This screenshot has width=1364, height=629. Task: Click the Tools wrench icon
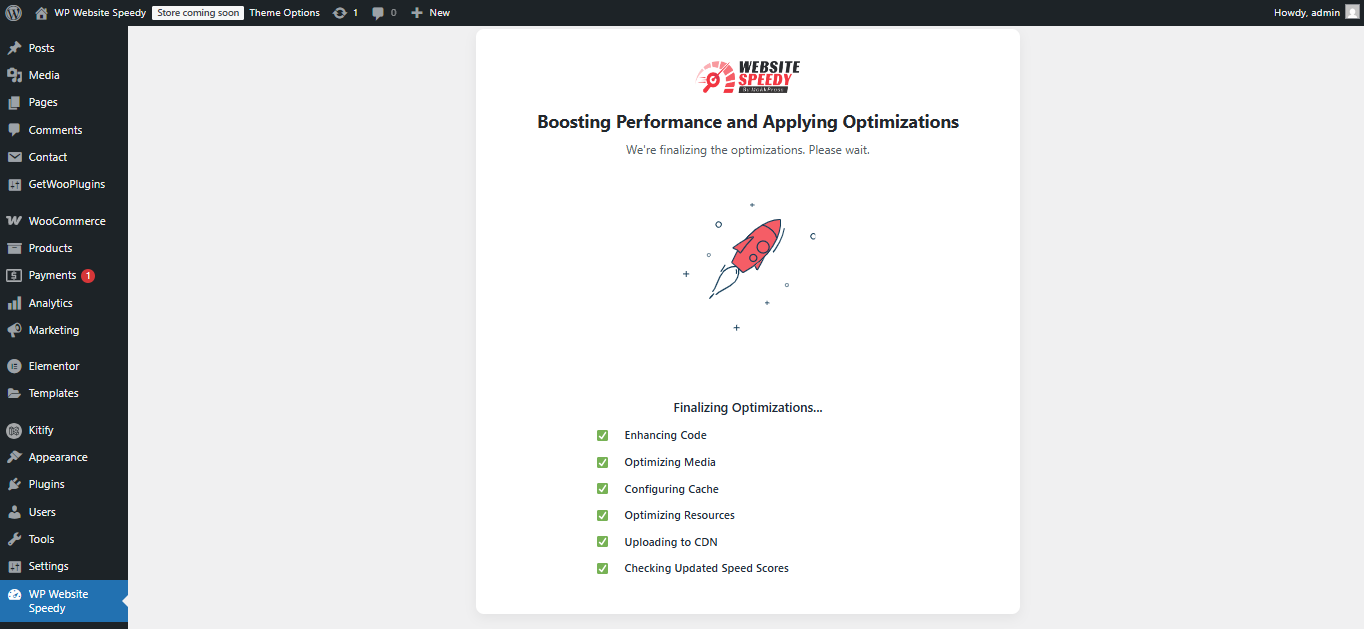pyautogui.click(x=14, y=539)
